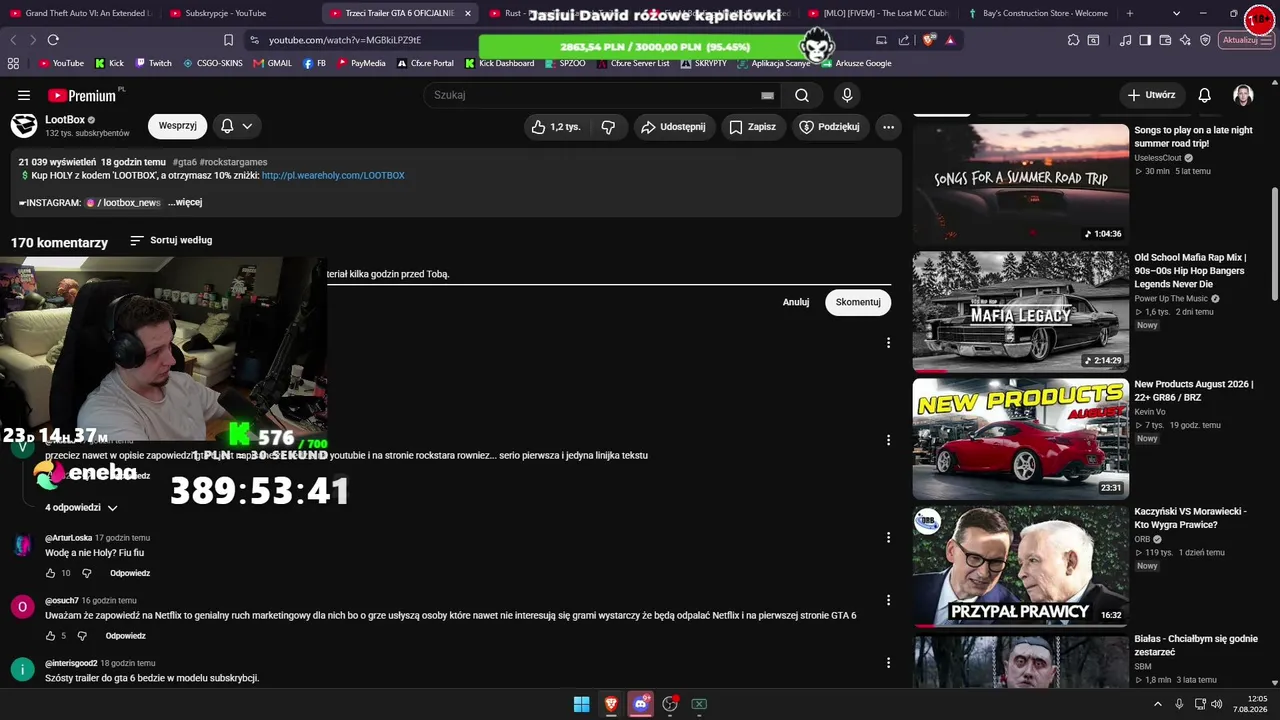
Task: Click the YouTube search magnifier button
Action: (x=801, y=95)
